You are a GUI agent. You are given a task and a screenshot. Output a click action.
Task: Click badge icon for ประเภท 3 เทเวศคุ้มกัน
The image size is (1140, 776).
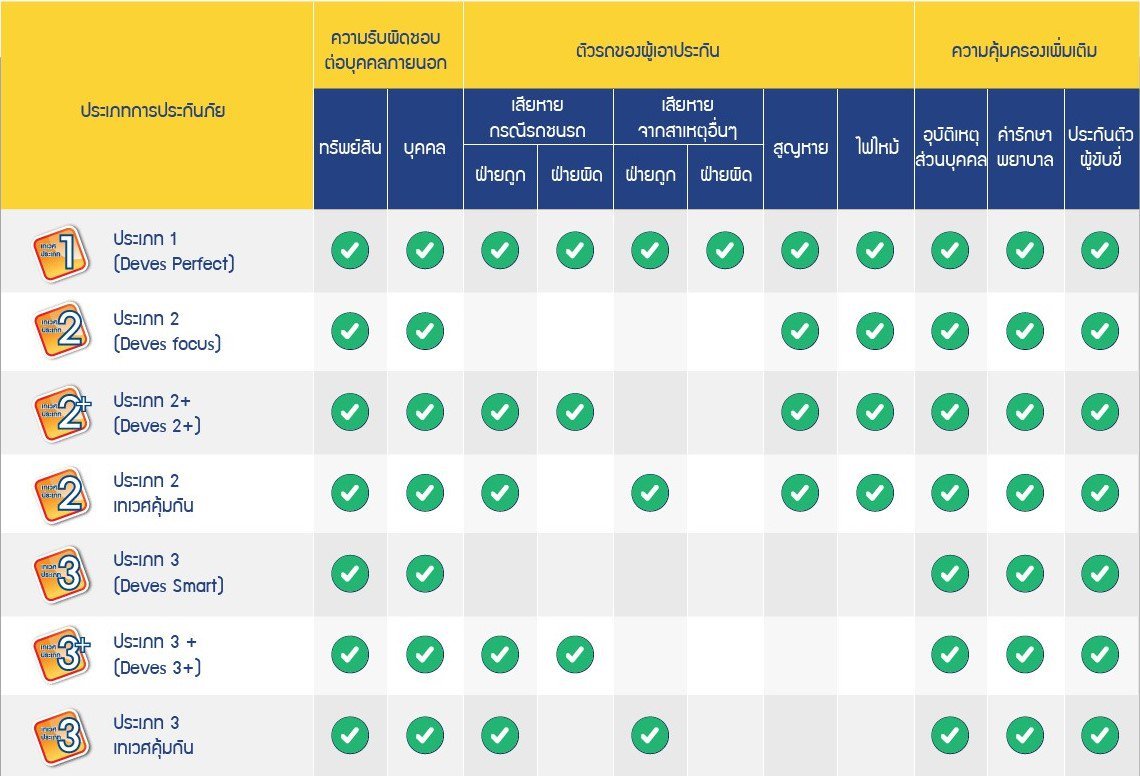[59, 735]
